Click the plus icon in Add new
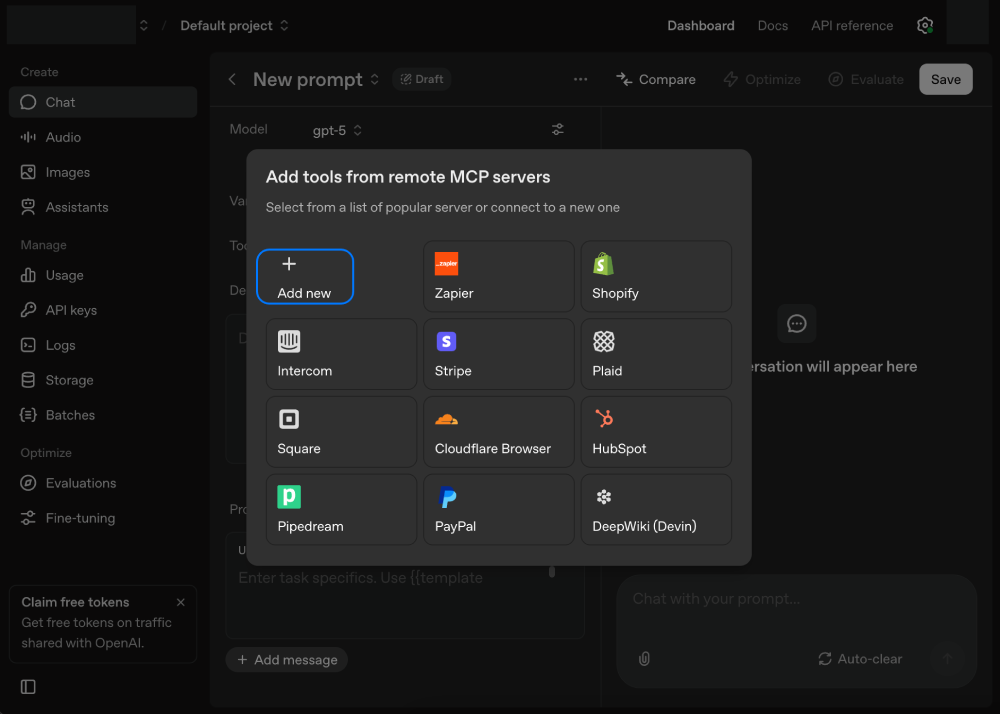 [289, 263]
